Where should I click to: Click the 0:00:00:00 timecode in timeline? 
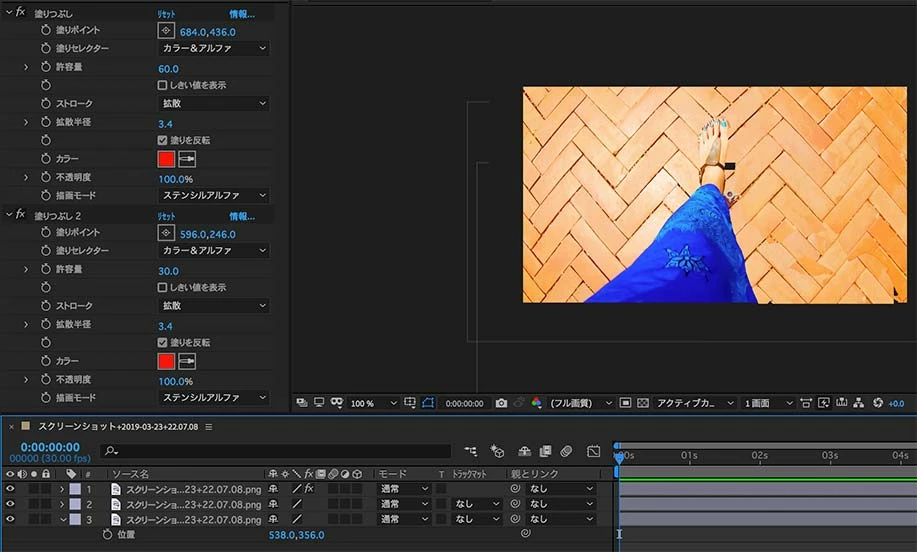50,447
